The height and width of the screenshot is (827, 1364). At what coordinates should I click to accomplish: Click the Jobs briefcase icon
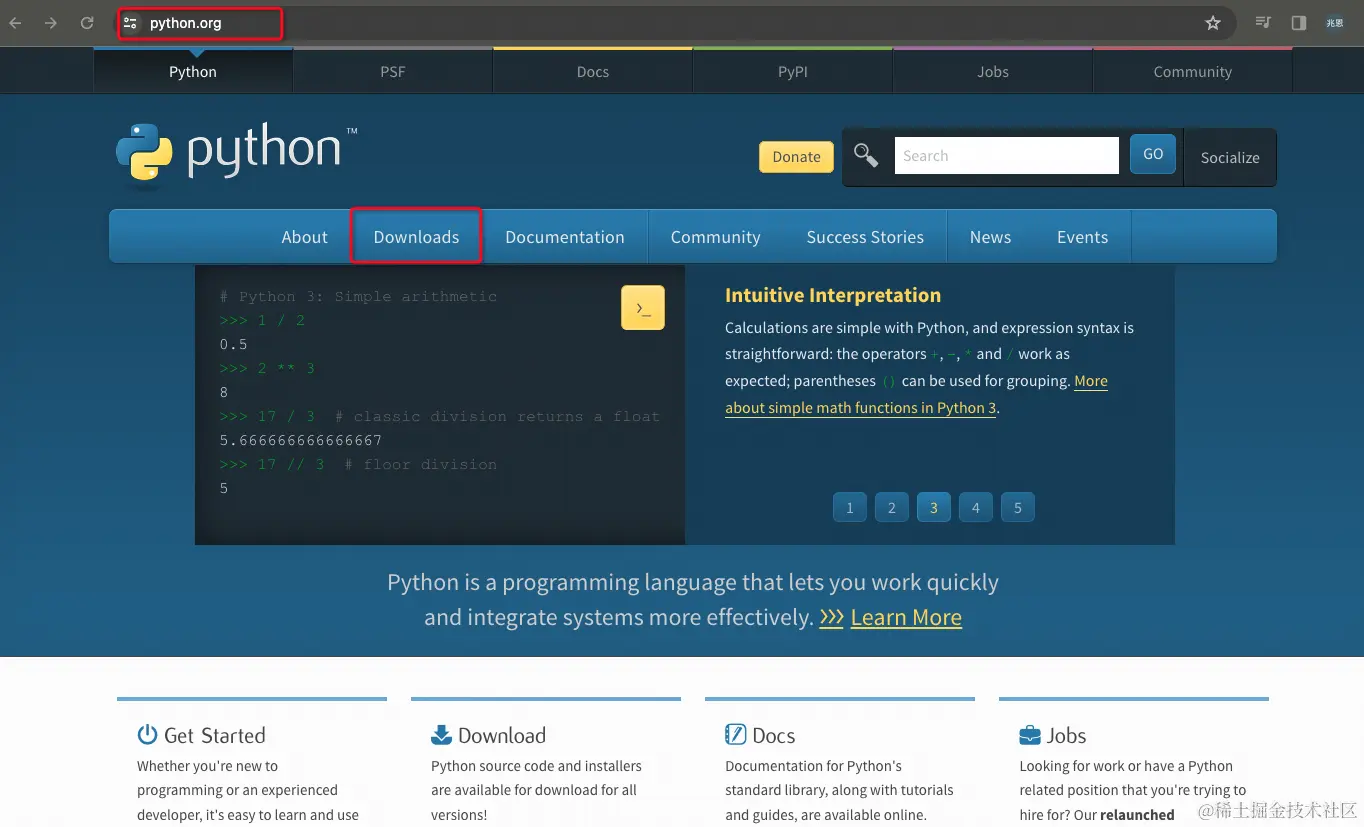coord(1030,736)
